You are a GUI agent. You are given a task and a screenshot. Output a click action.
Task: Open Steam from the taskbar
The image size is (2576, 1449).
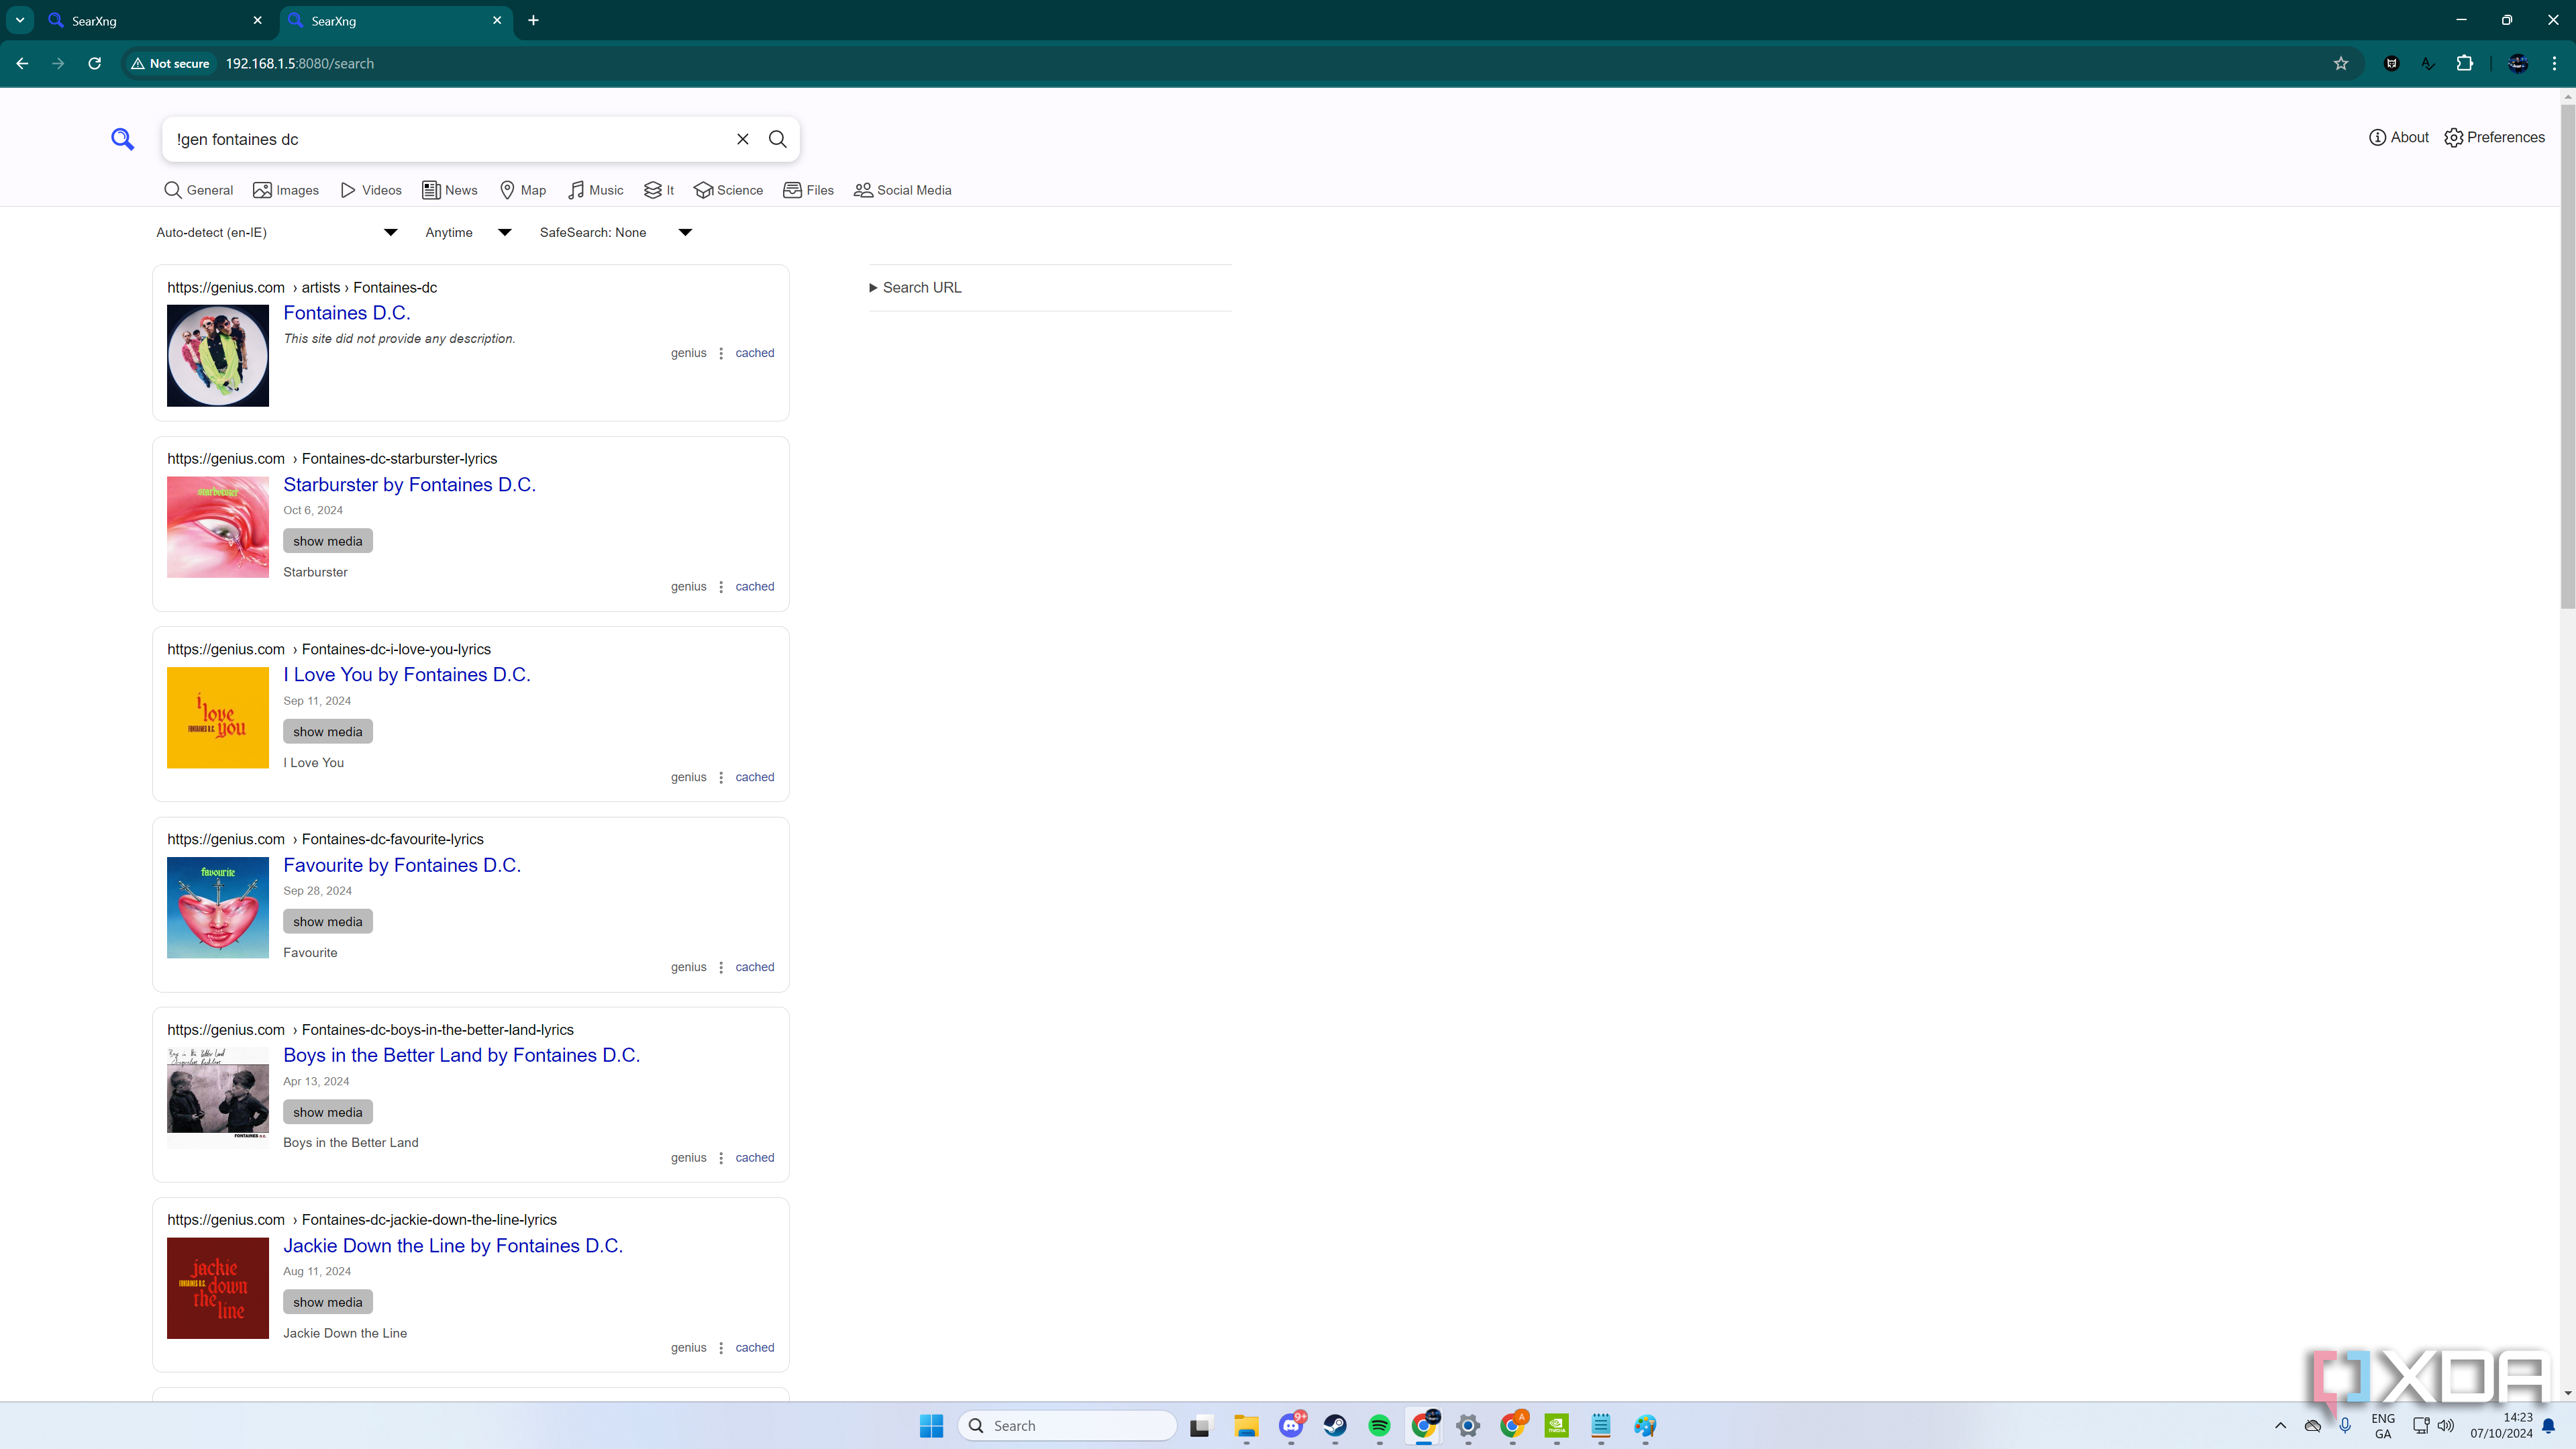tap(1335, 1425)
